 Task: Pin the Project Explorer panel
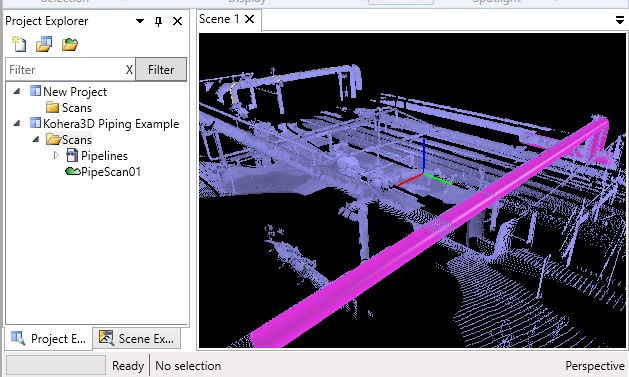[x=158, y=21]
